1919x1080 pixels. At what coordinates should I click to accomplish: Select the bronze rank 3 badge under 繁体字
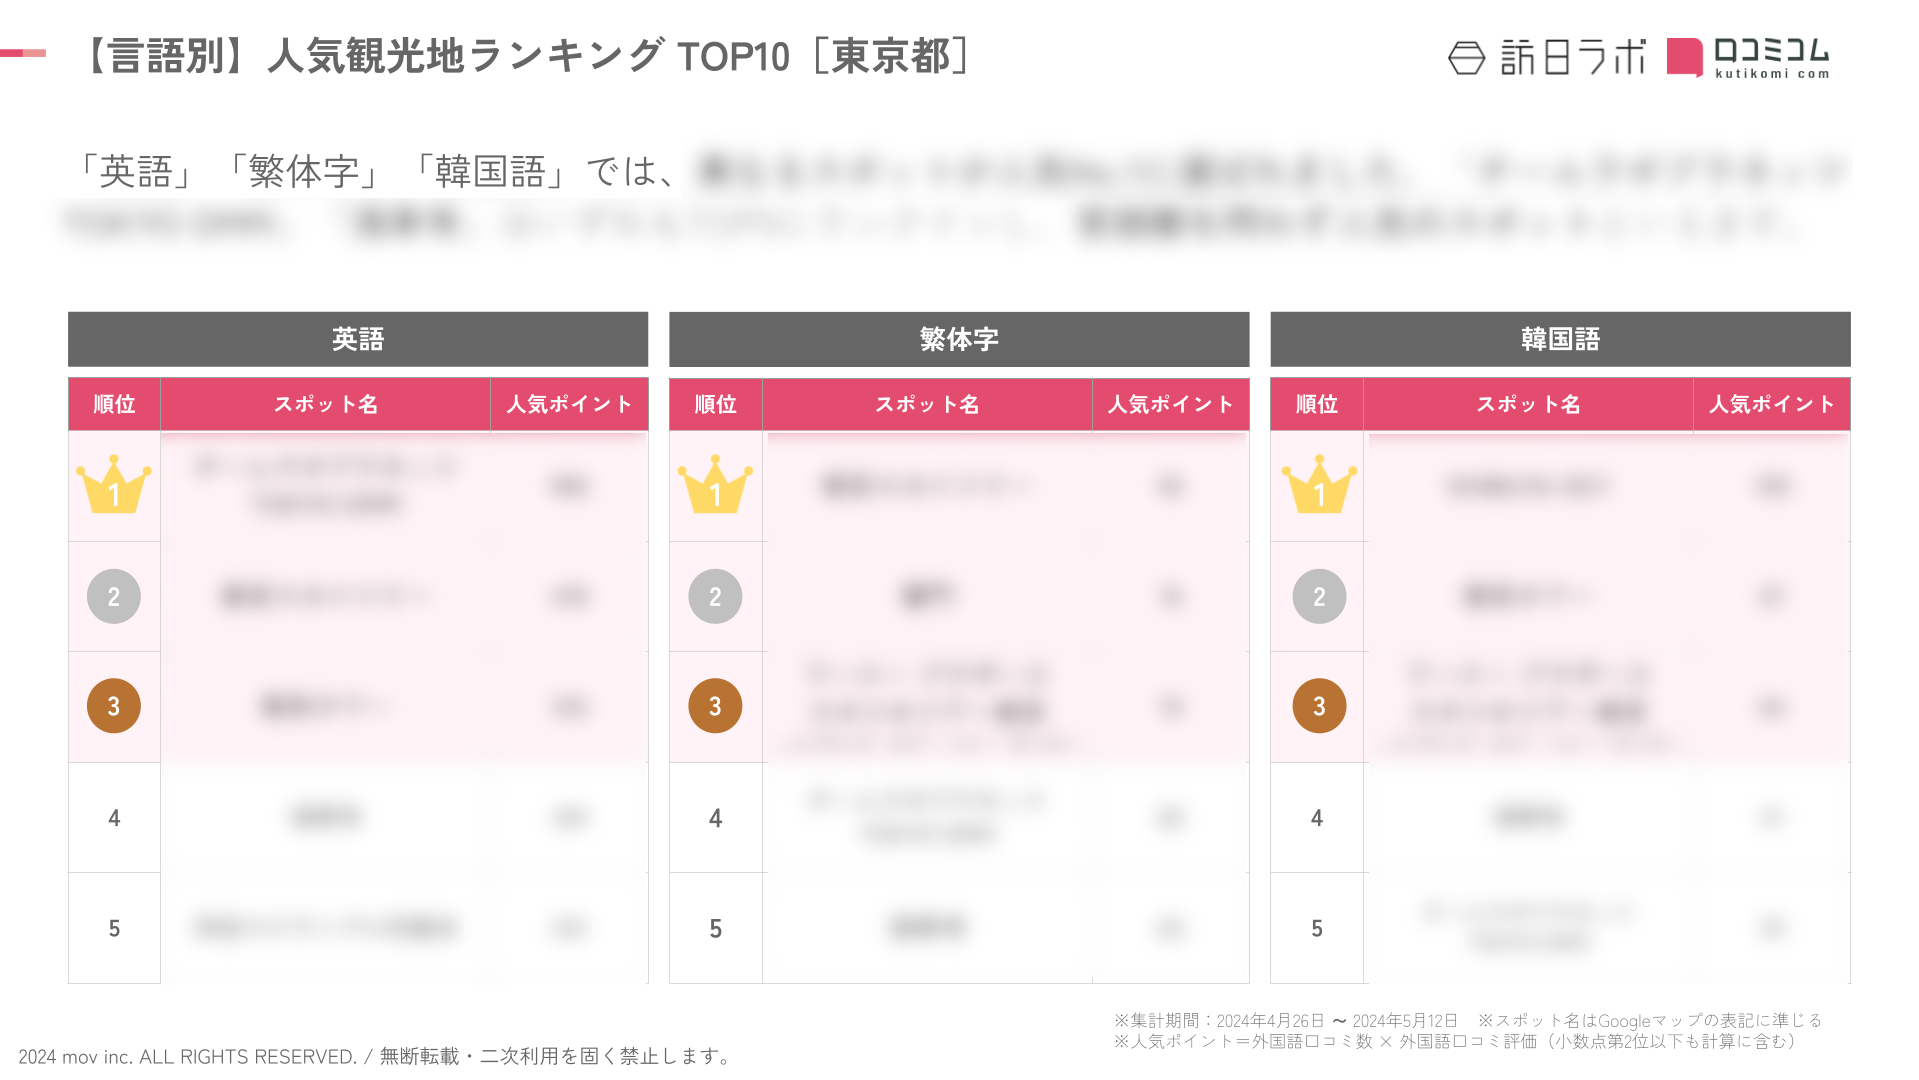click(x=715, y=706)
